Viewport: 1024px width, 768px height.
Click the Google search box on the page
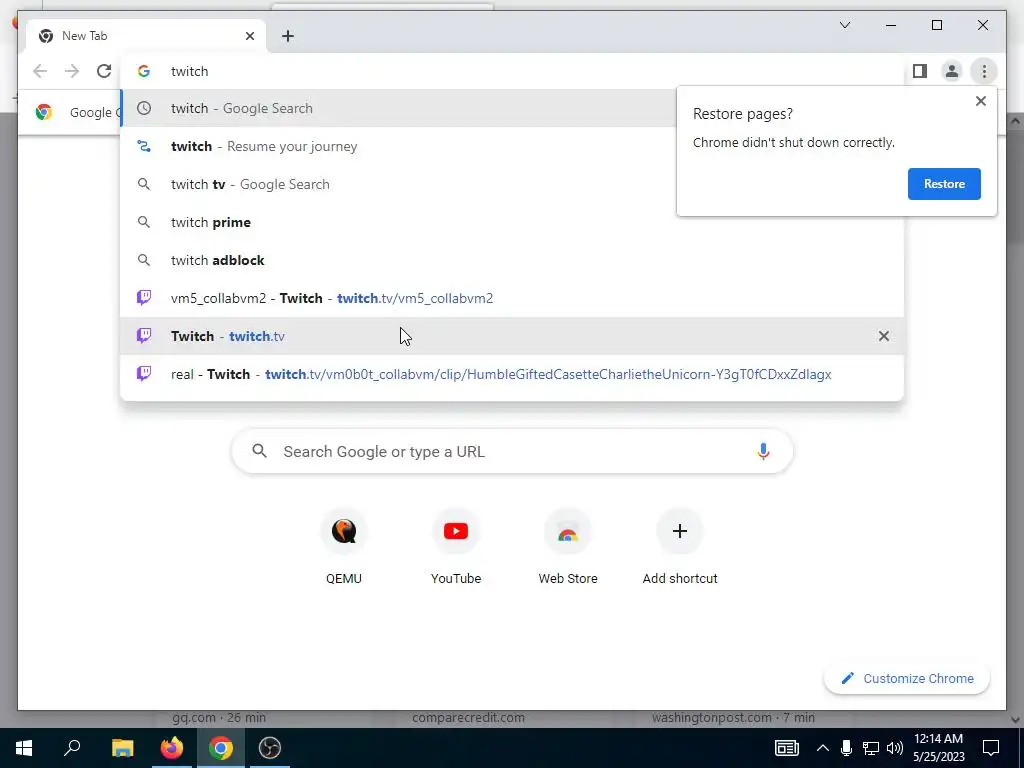click(x=512, y=451)
